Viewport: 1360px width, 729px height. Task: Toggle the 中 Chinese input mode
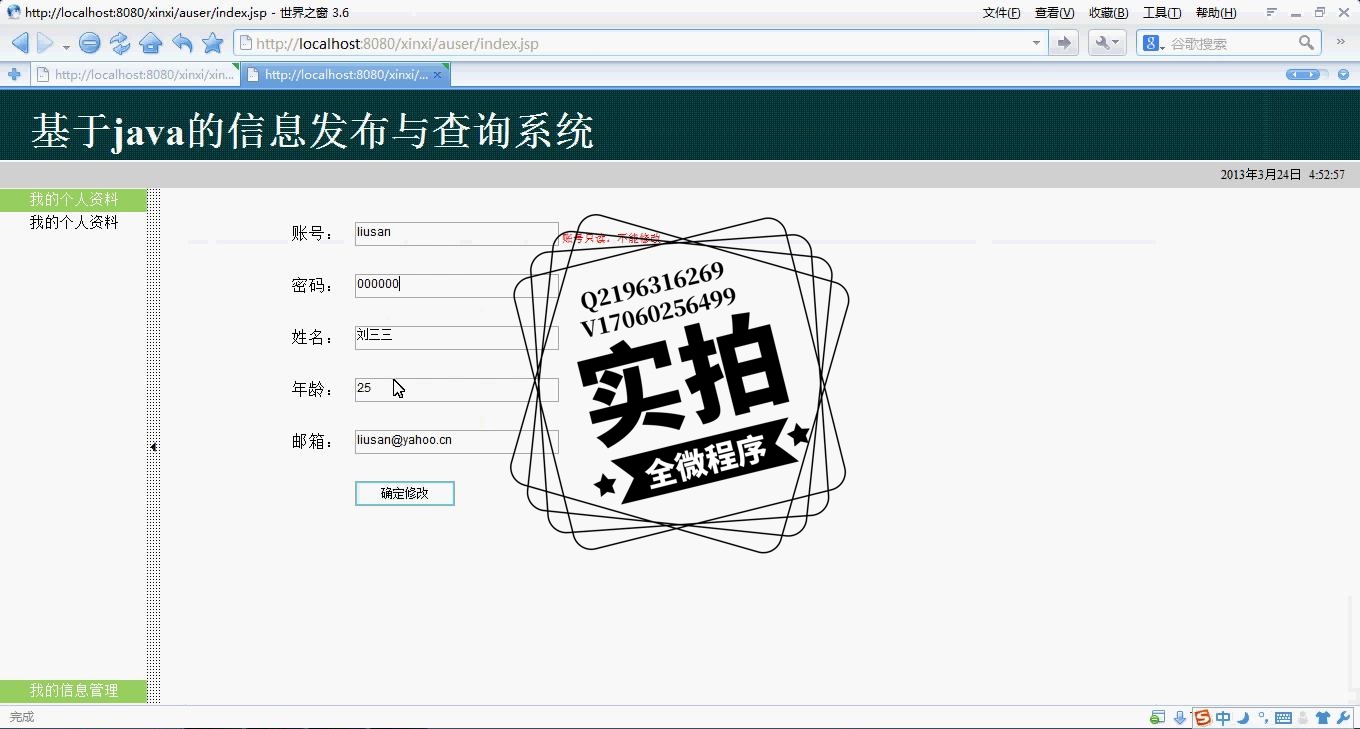[x=1223, y=717]
